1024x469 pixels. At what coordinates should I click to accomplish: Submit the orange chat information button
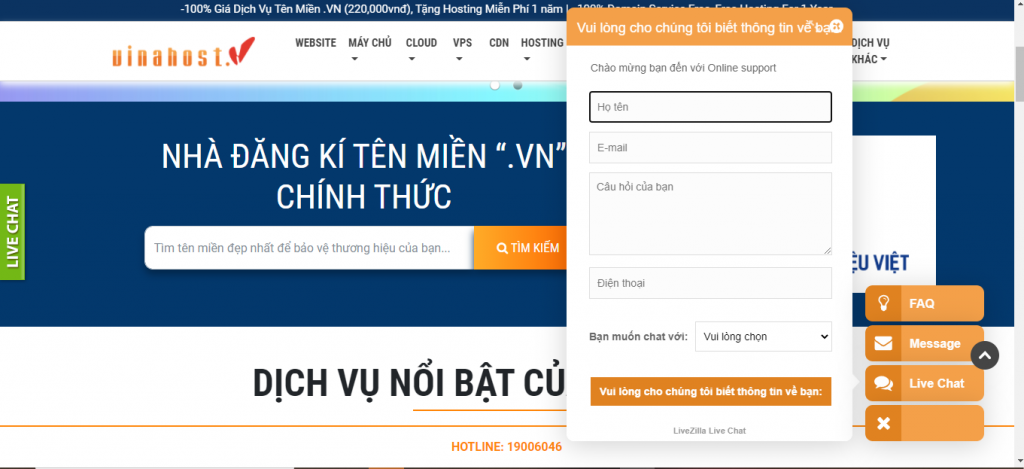(x=710, y=392)
